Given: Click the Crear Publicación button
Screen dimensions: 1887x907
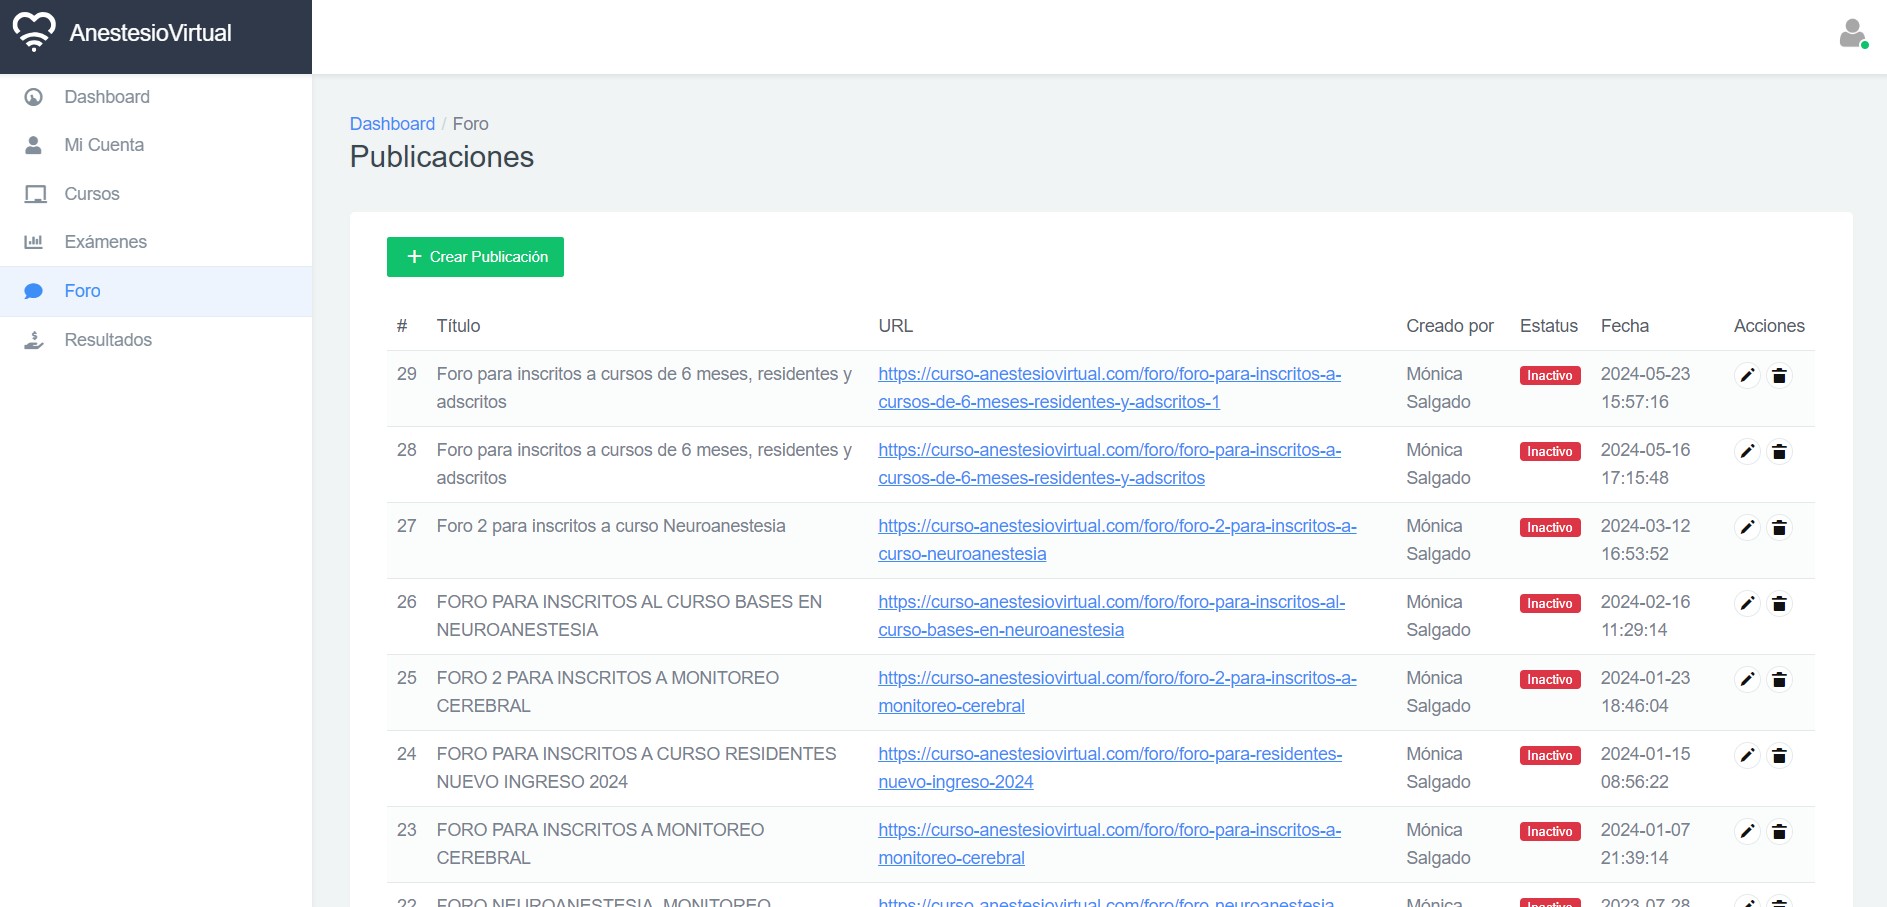Looking at the screenshot, I should pos(475,257).
